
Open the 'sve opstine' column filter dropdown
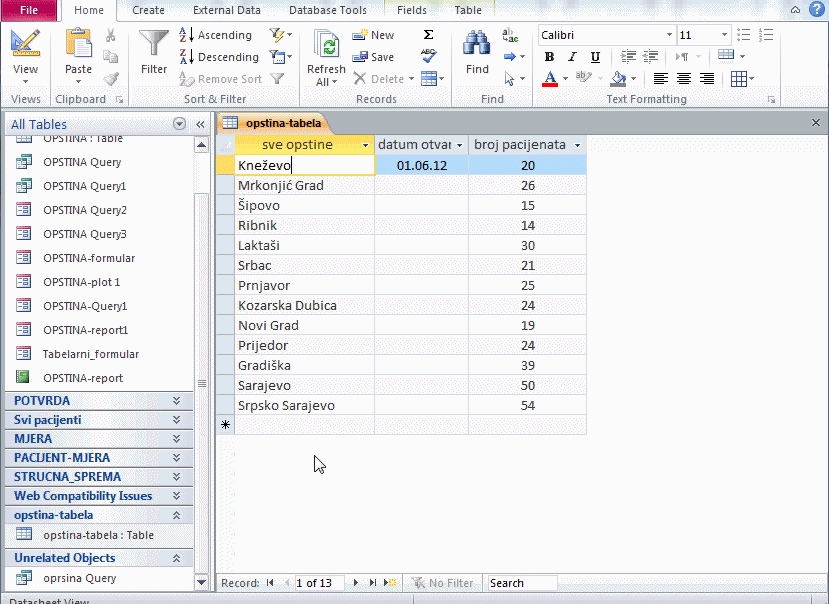point(366,145)
